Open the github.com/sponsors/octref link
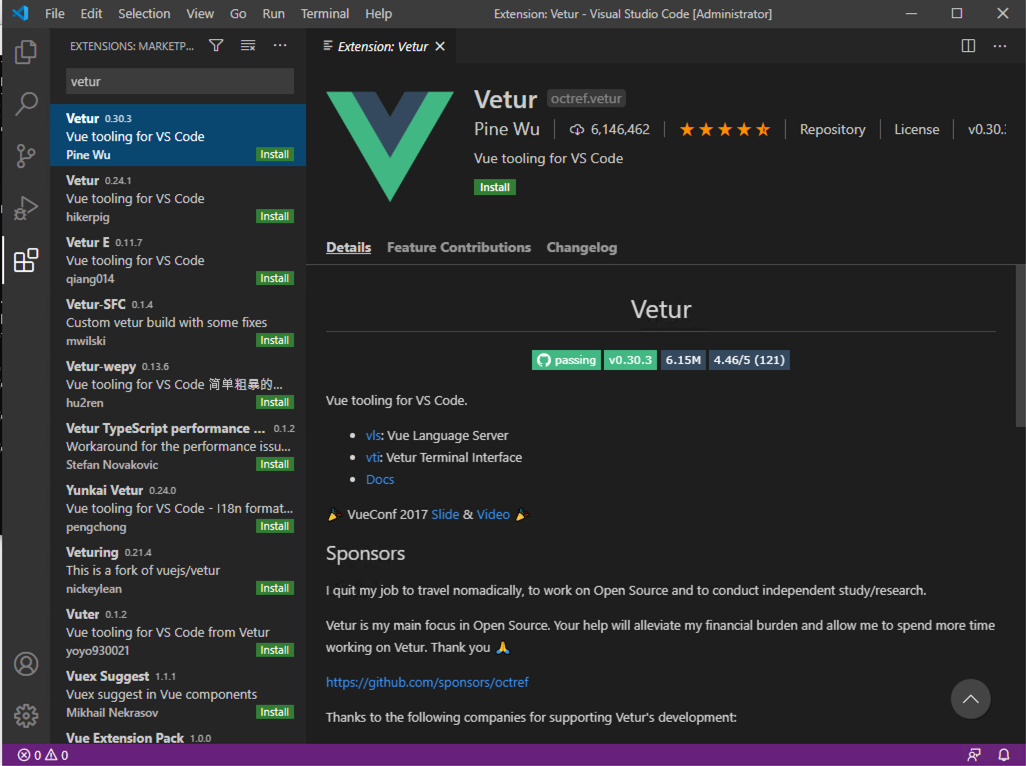This screenshot has height=766, width=1026. 427,682
